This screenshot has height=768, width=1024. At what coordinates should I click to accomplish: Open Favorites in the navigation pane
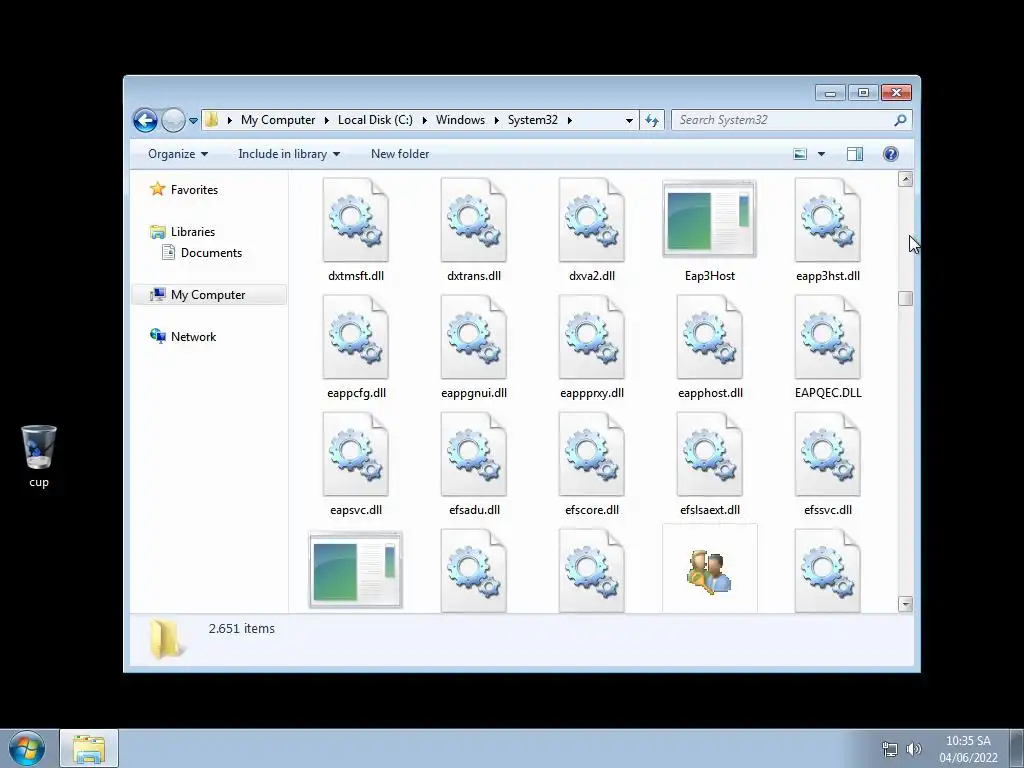tap(194, 190)
